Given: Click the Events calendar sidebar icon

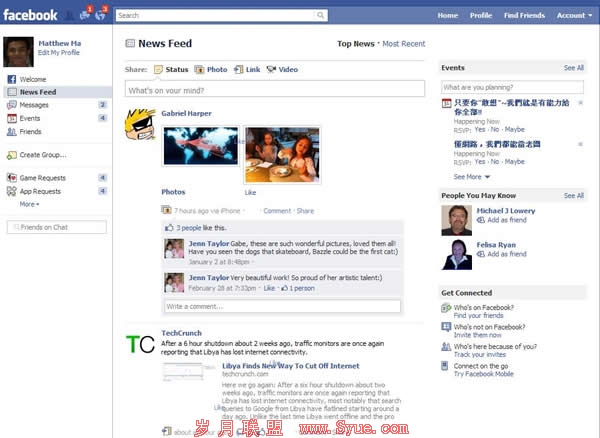Looking at the screenshot, I should (x=11, y=118).
